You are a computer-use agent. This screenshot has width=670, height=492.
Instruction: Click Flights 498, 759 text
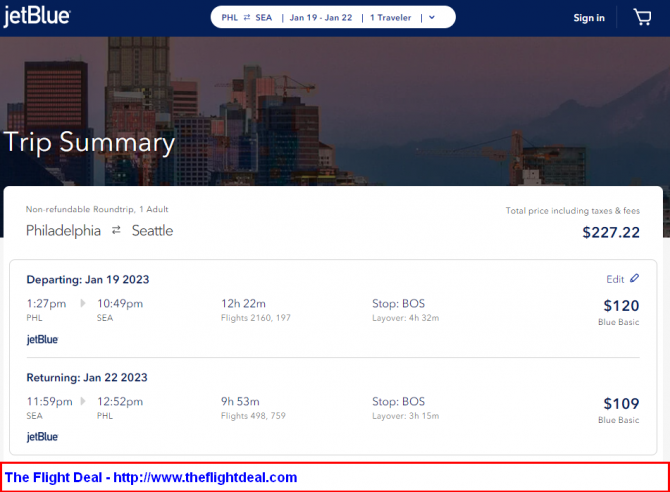point(253,415)
